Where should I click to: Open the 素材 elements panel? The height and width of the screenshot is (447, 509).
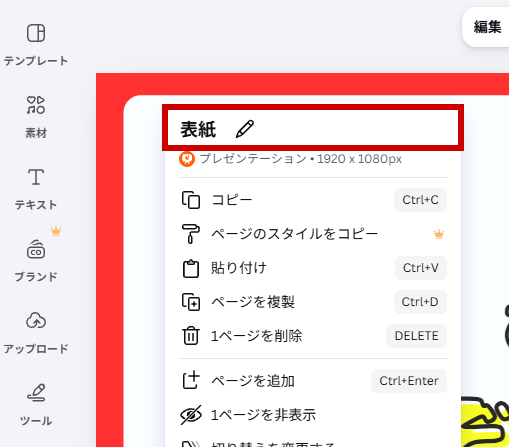[36, 117]
